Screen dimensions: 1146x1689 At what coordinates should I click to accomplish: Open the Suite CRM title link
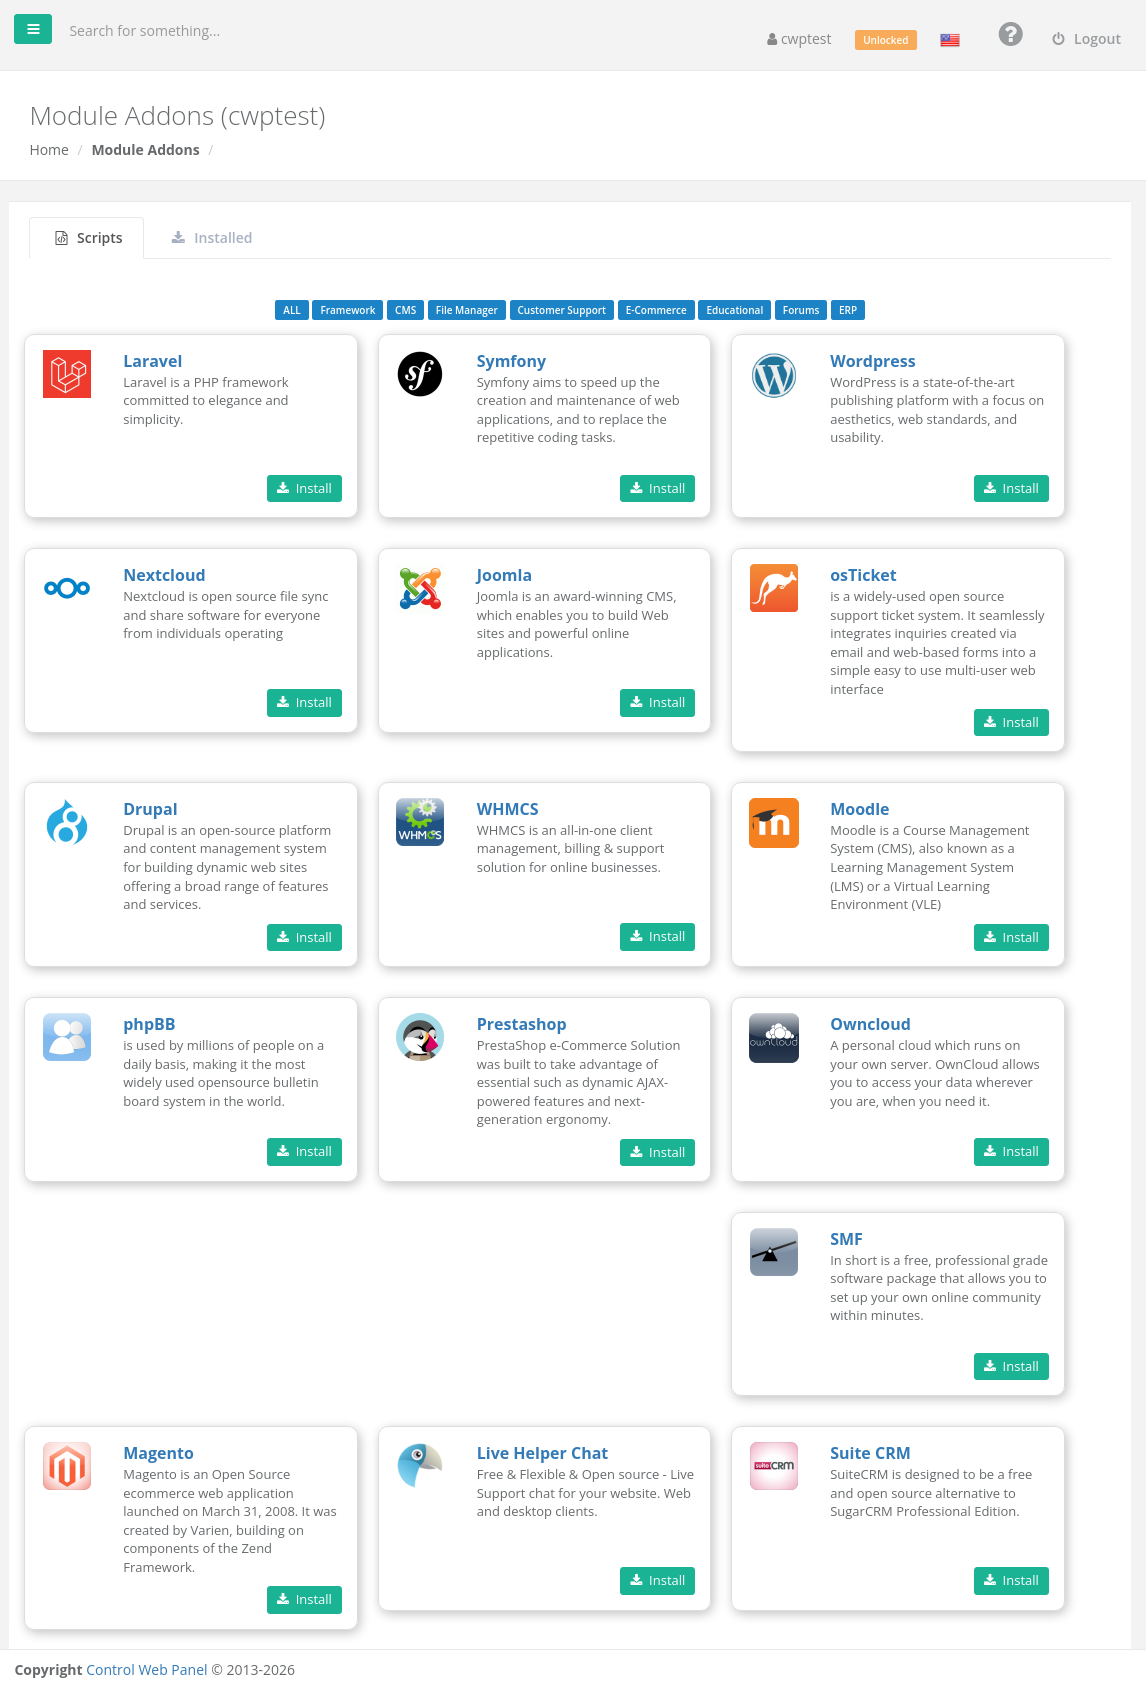(870, 1453)
